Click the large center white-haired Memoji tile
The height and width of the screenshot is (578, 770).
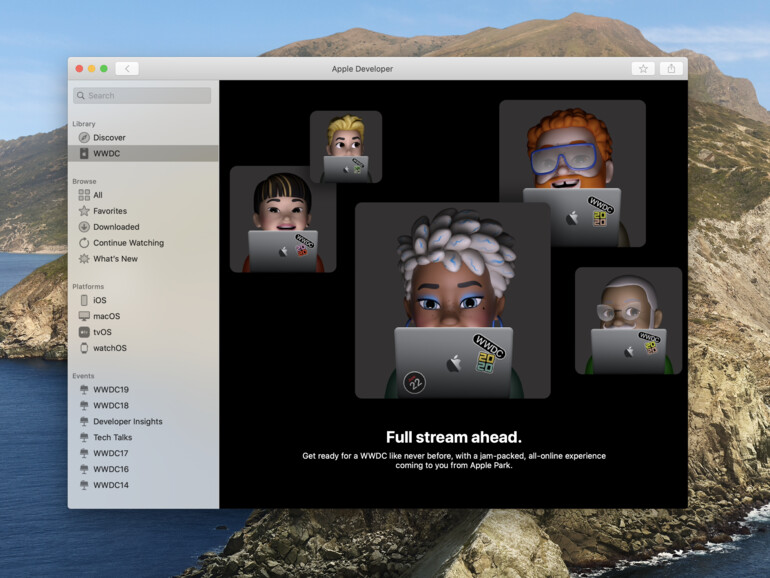(x=452, y=300)
